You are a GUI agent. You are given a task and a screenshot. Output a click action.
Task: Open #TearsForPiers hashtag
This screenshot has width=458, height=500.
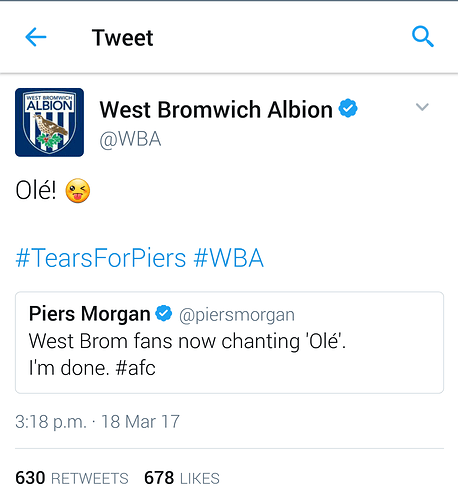[x=101, y=258]
